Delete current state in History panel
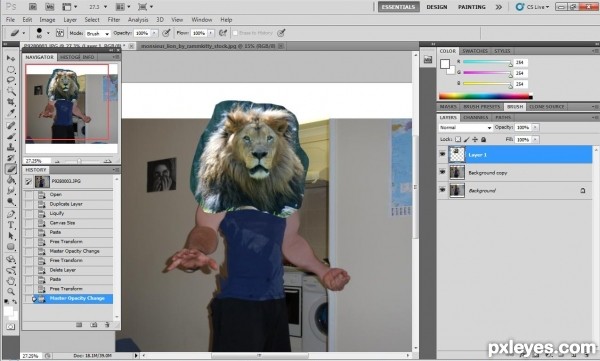 (107, 325)
